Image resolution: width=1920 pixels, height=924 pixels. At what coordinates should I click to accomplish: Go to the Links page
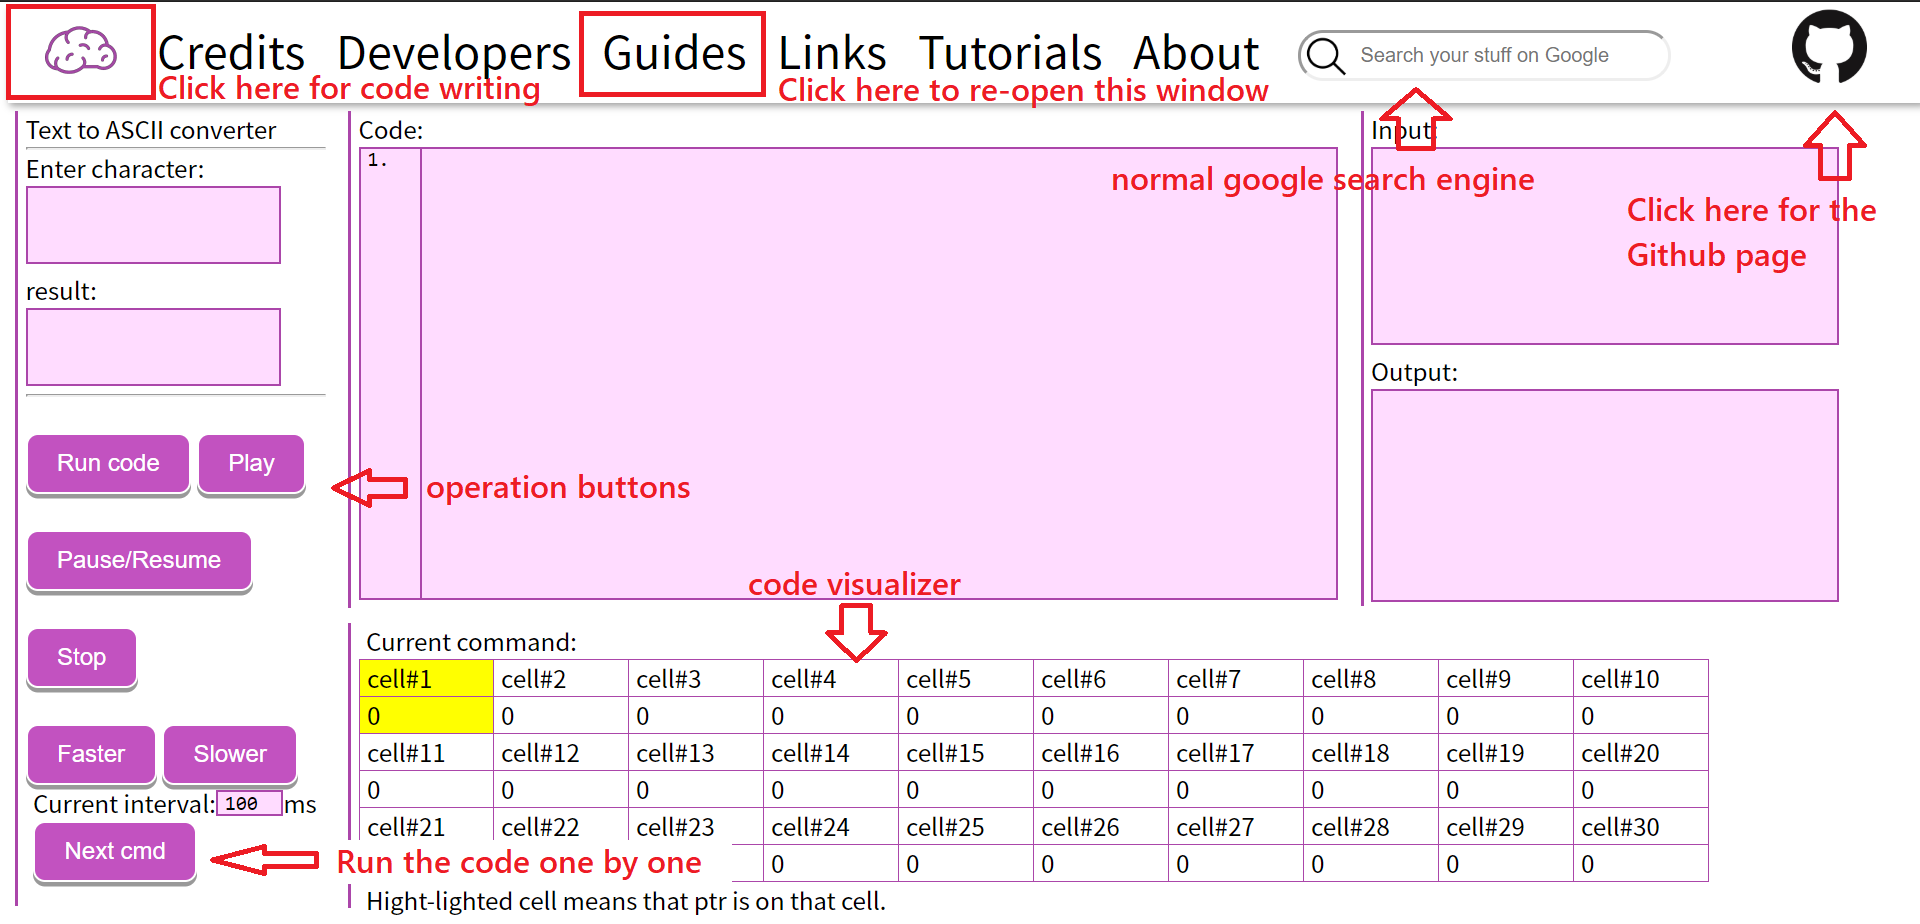[x=832, y=53]
